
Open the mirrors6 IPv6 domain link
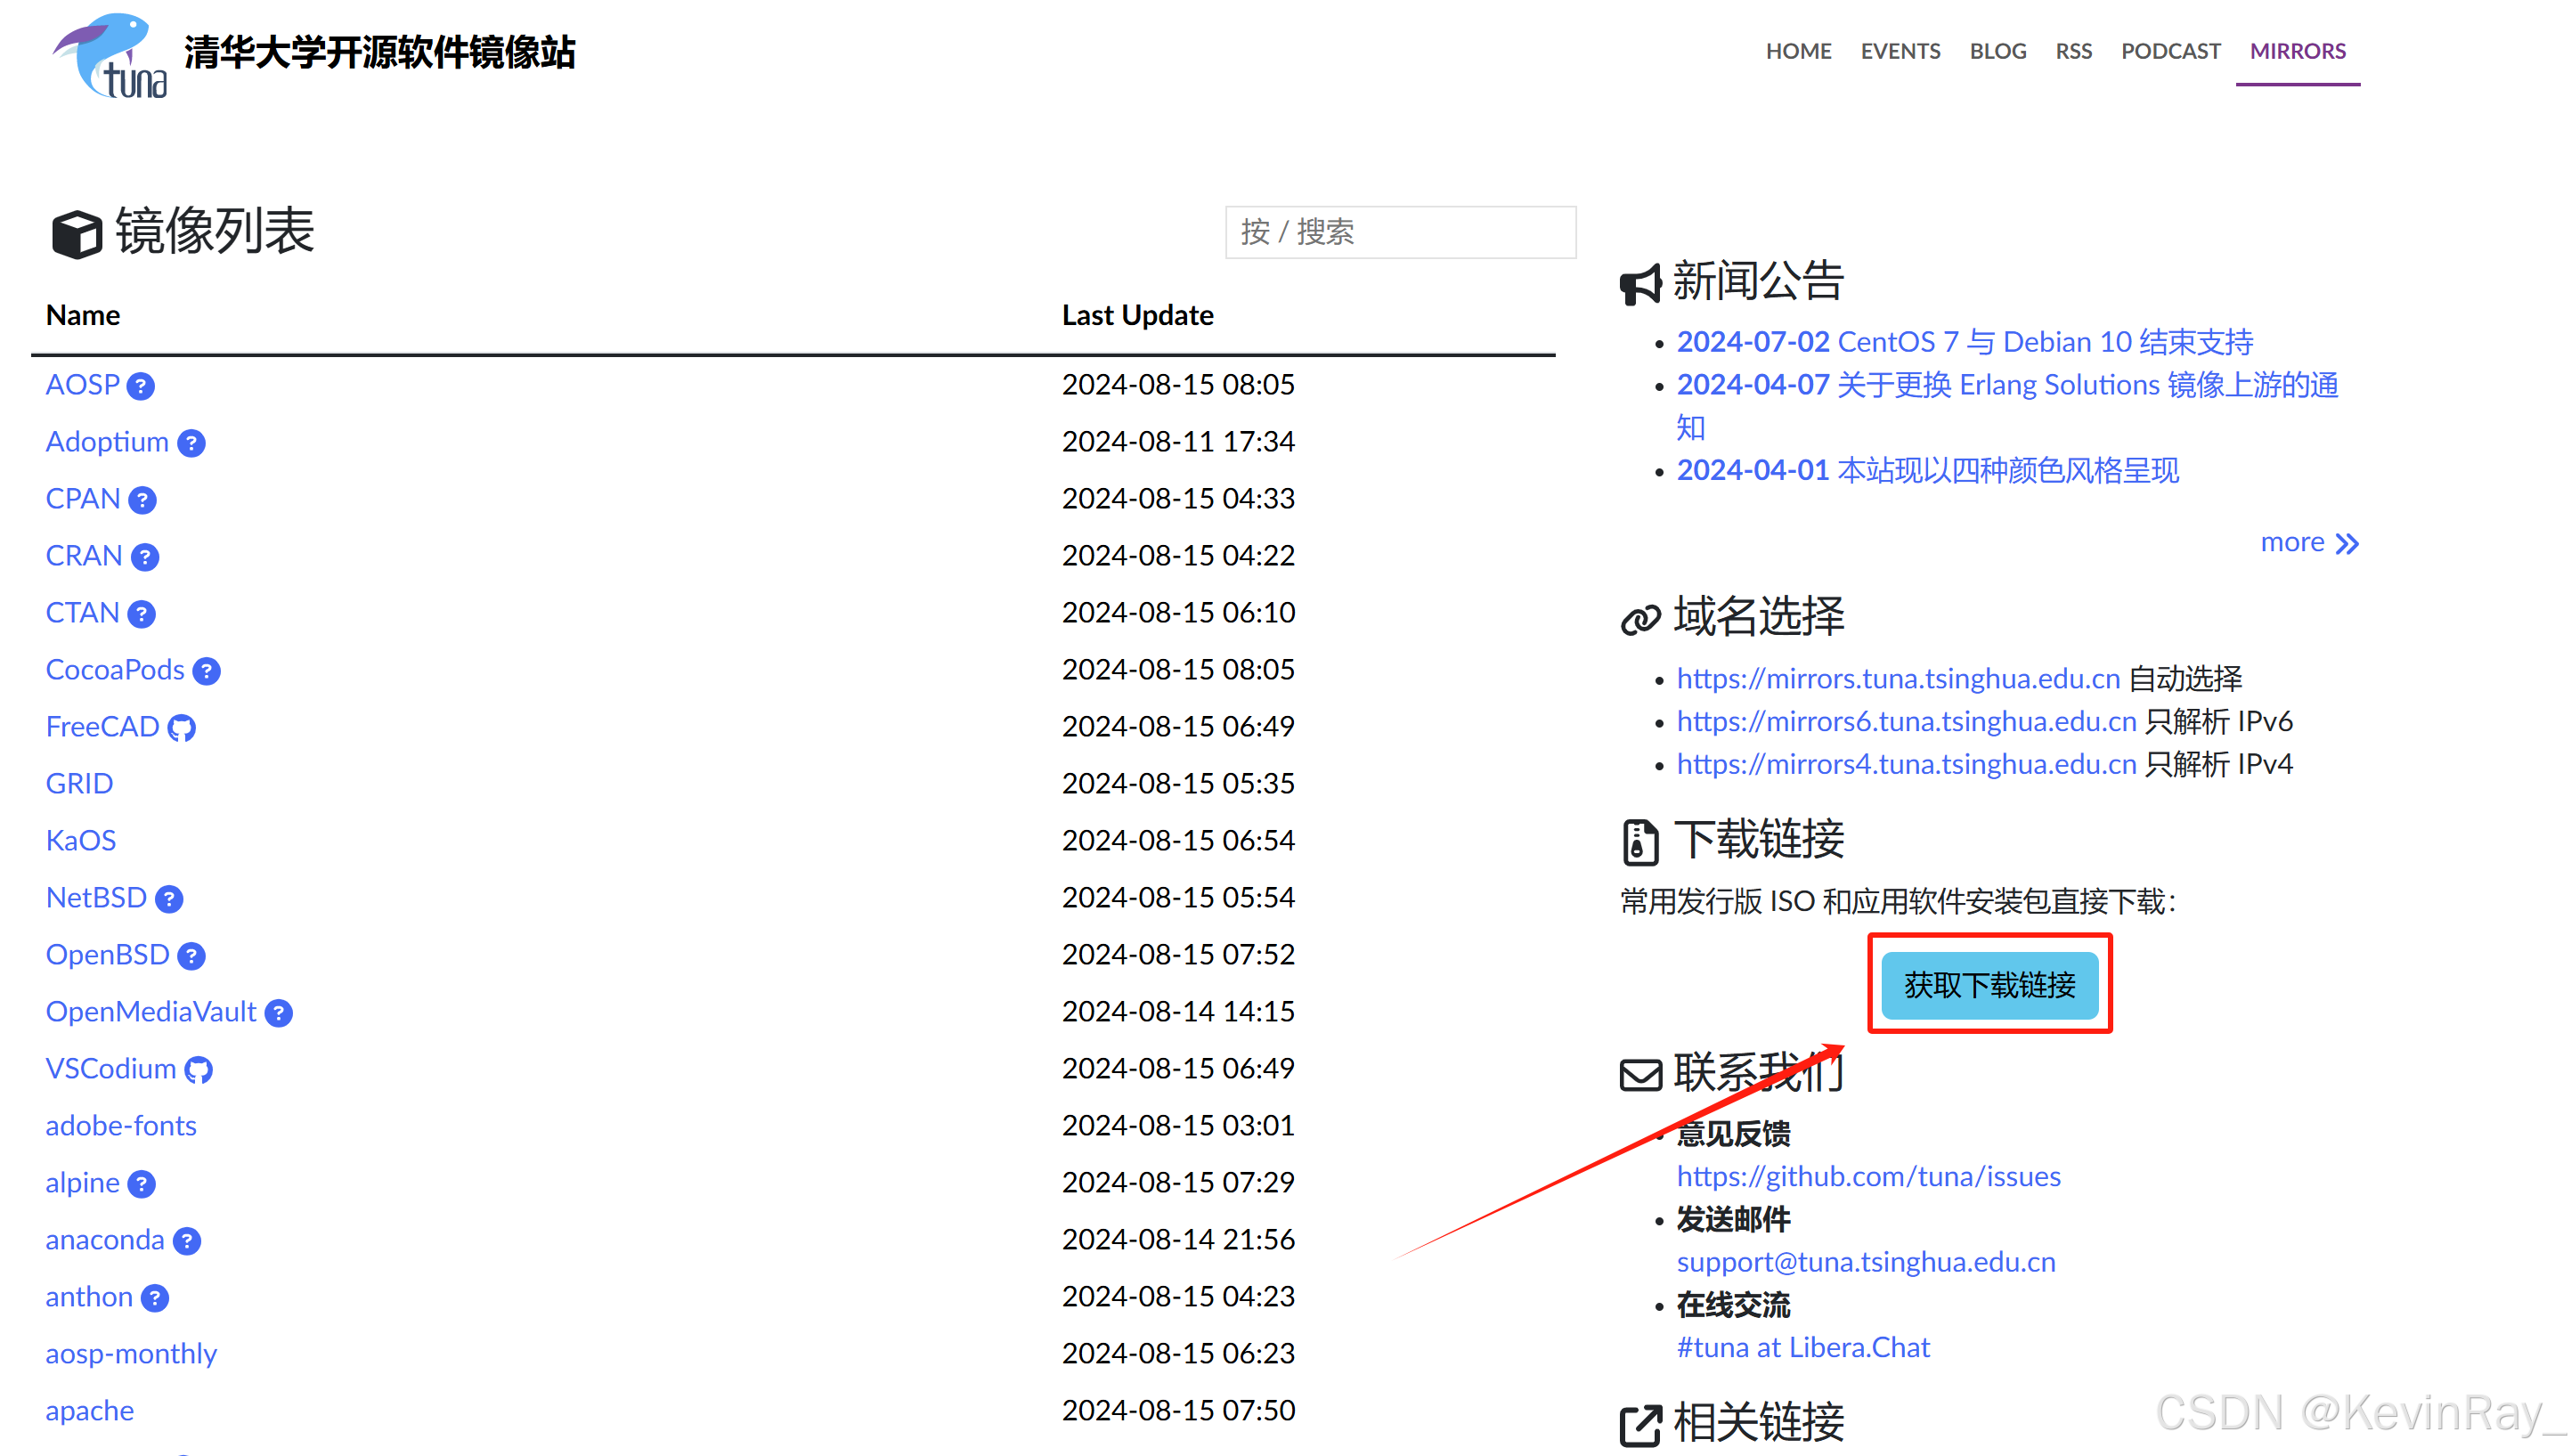pyautogui.click(x=1906, y=721)
